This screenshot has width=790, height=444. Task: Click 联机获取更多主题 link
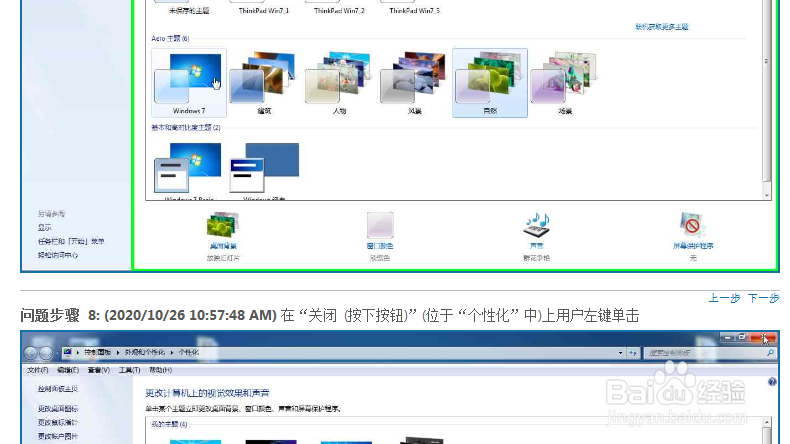[662, 27]
